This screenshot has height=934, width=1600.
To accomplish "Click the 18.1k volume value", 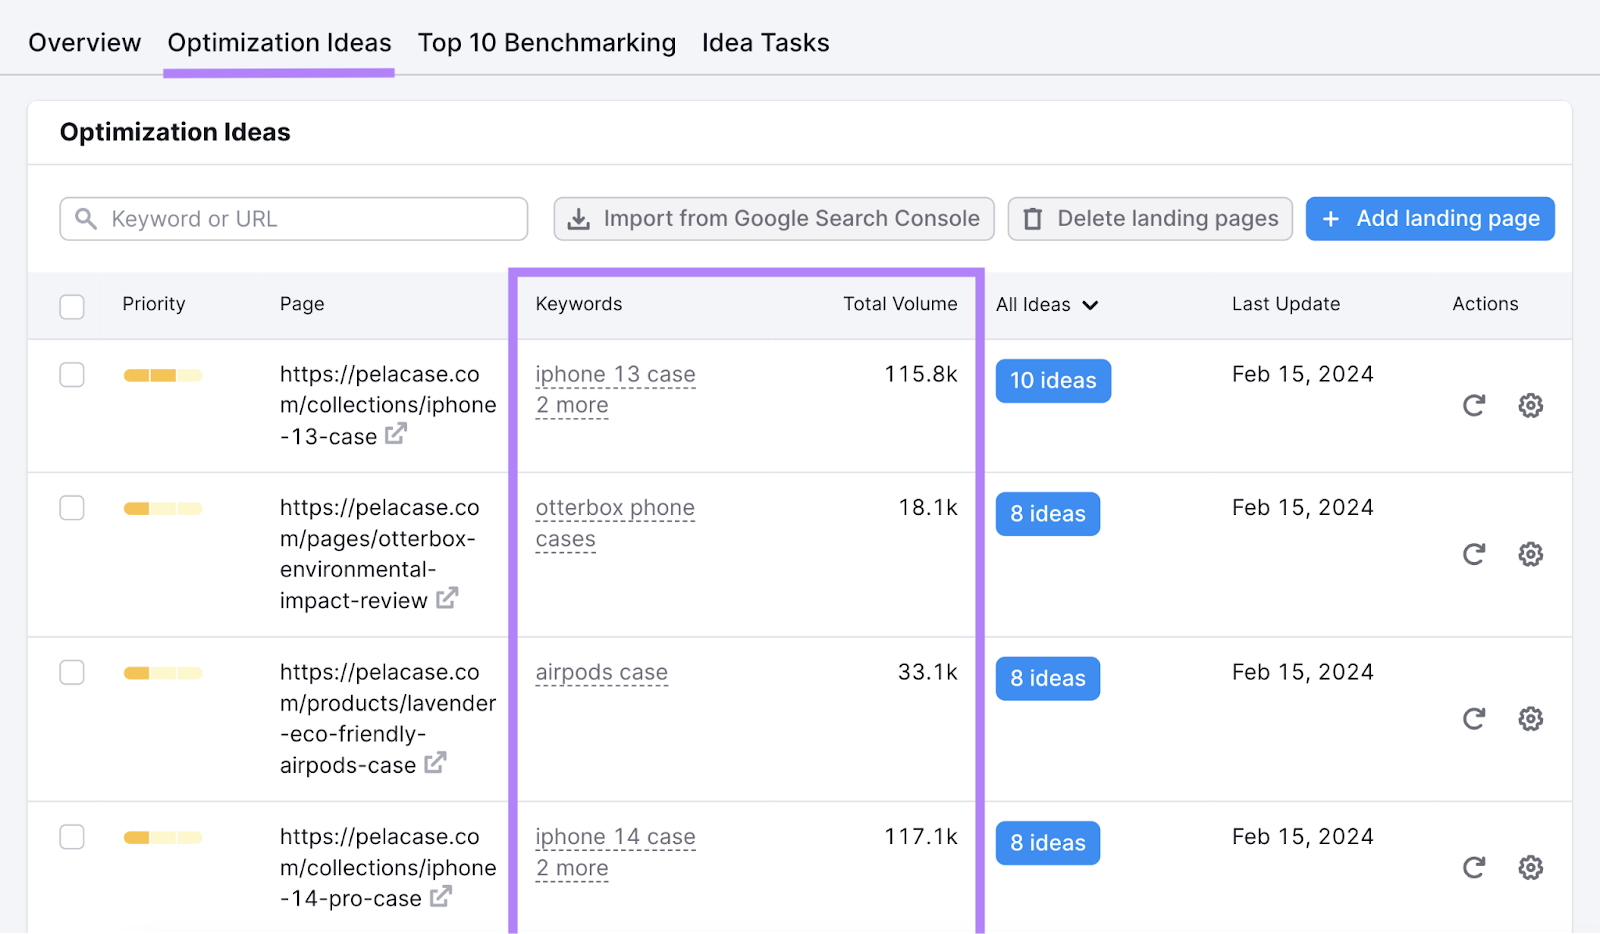I will pos(928,507).
